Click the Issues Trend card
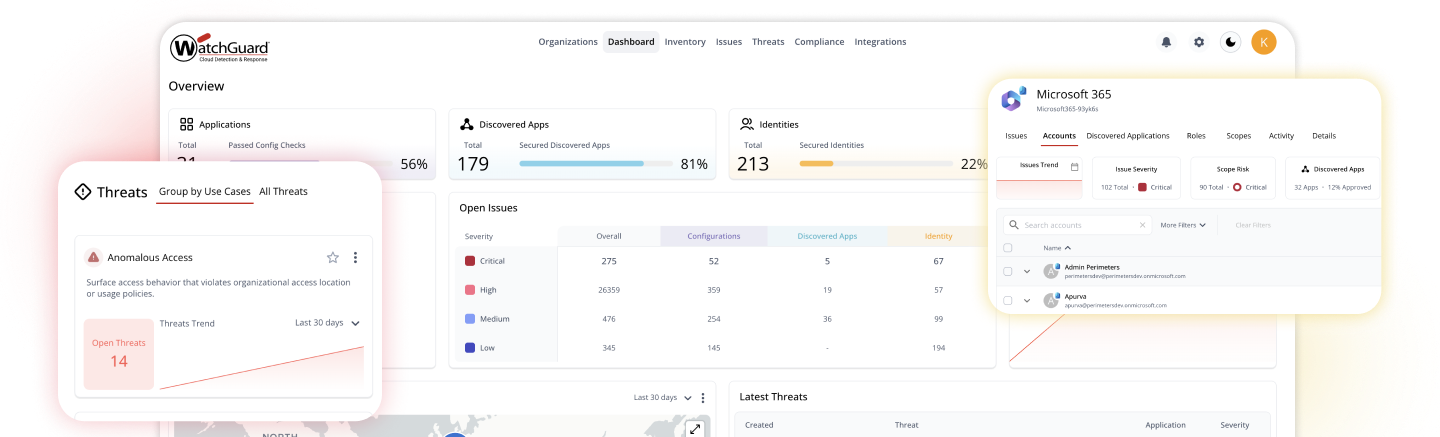The height and width of the screenshot is (437, 1440). pyautogui.click(x=1039, y=178)
